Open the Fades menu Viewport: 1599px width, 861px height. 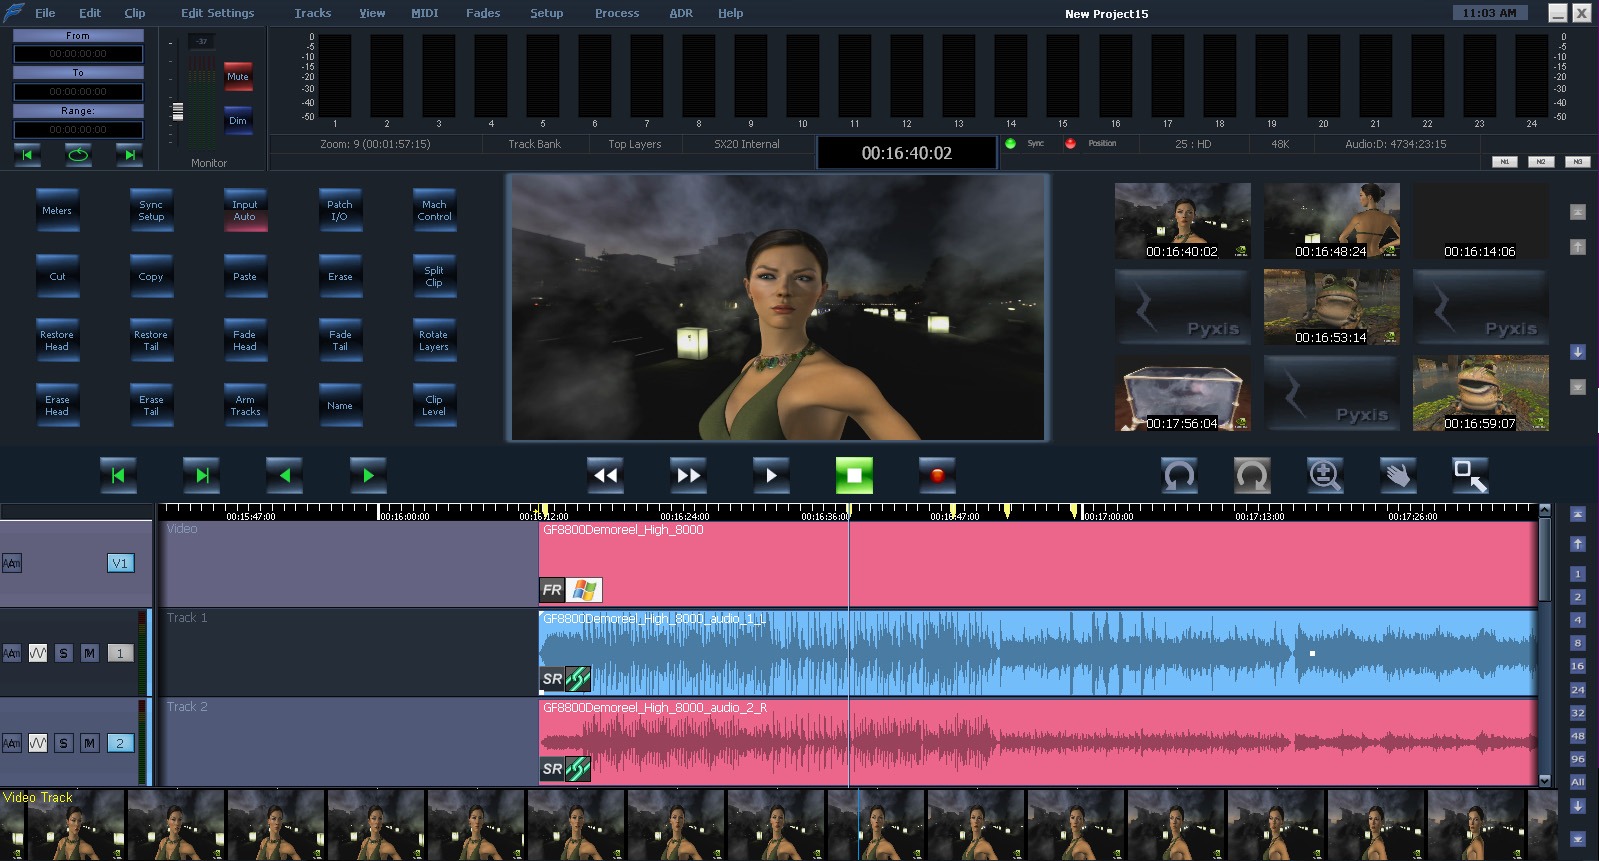[x=483, y=13]
